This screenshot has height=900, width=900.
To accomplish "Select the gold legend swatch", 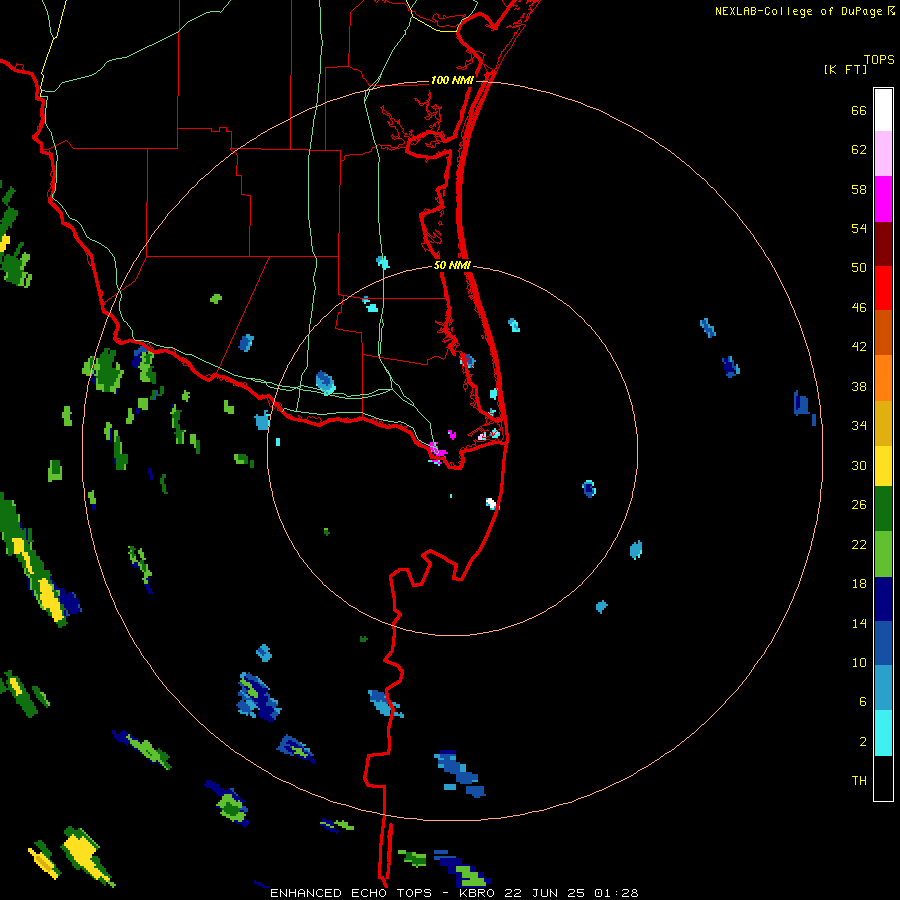I will click(x=883, y=423).
